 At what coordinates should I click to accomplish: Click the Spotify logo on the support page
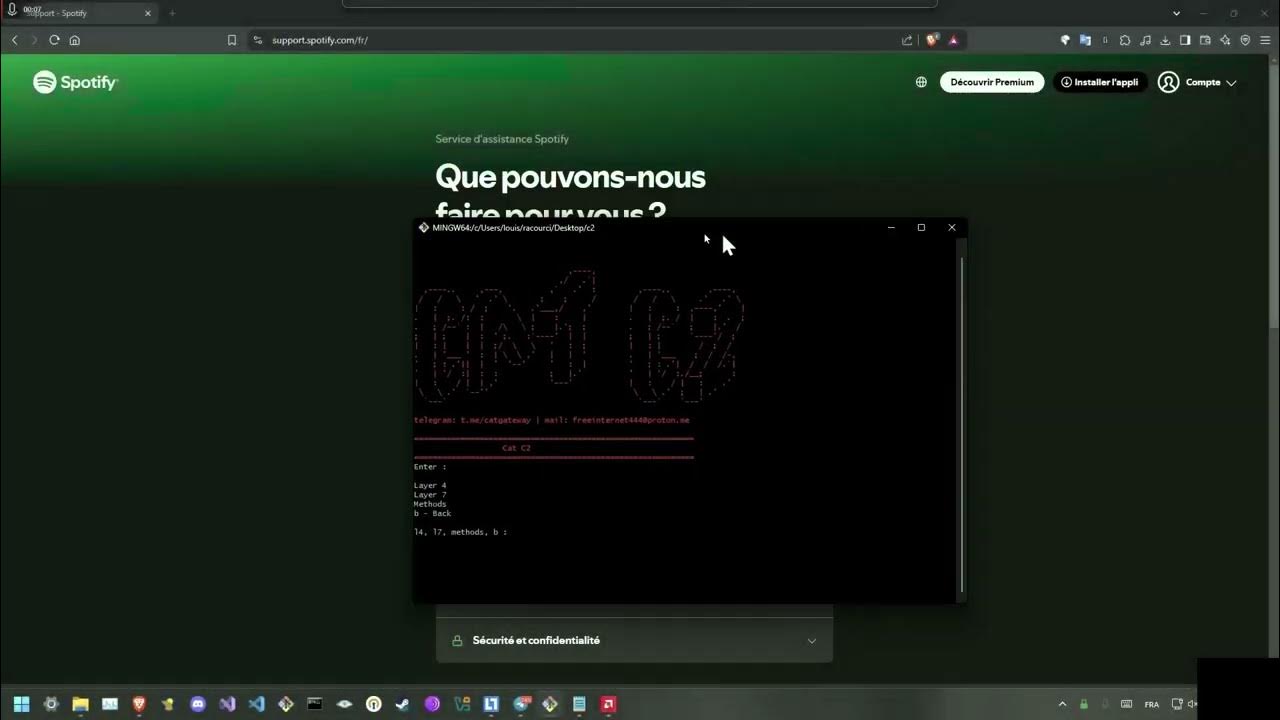coord(75,82)
